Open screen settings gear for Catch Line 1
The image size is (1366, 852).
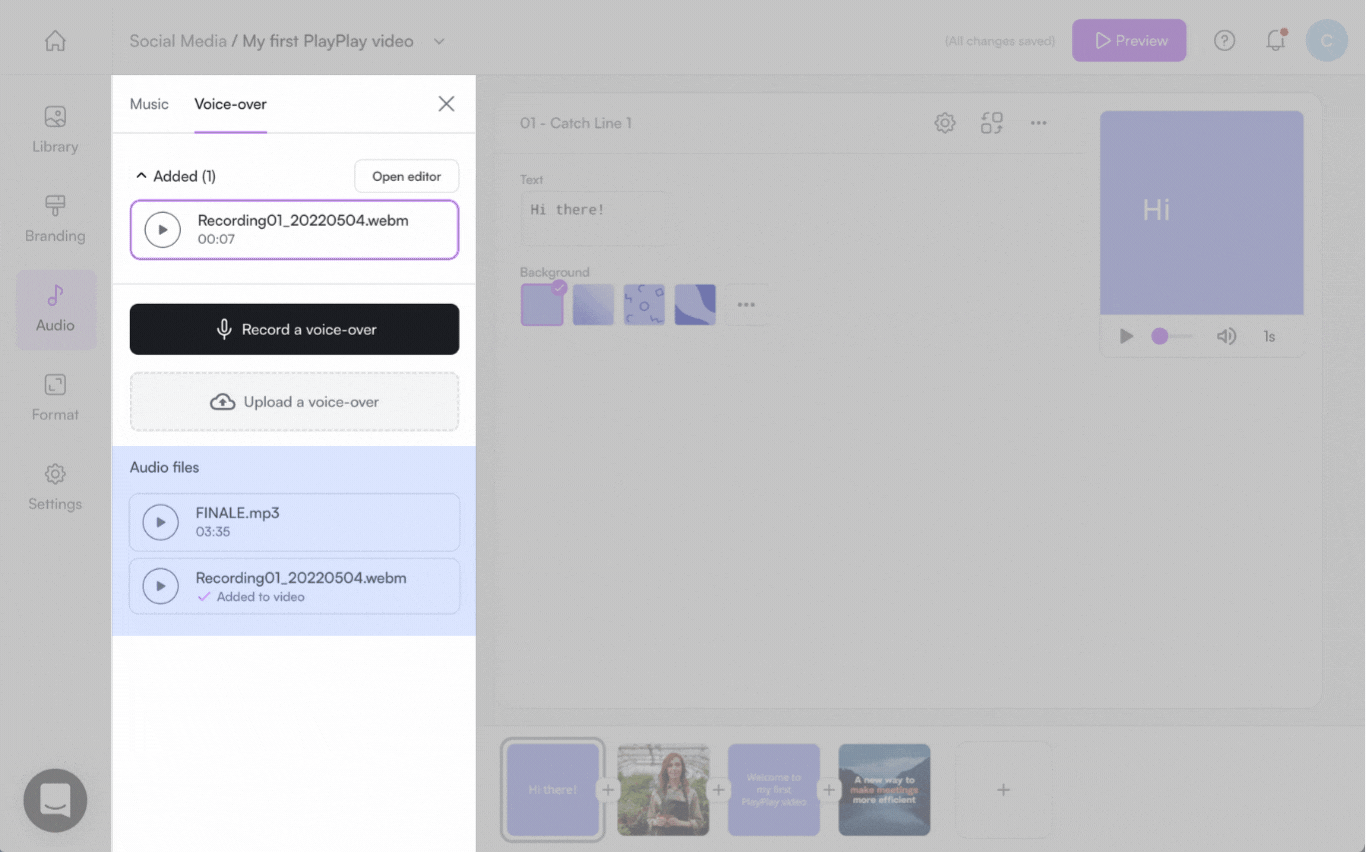coord(944,123)
